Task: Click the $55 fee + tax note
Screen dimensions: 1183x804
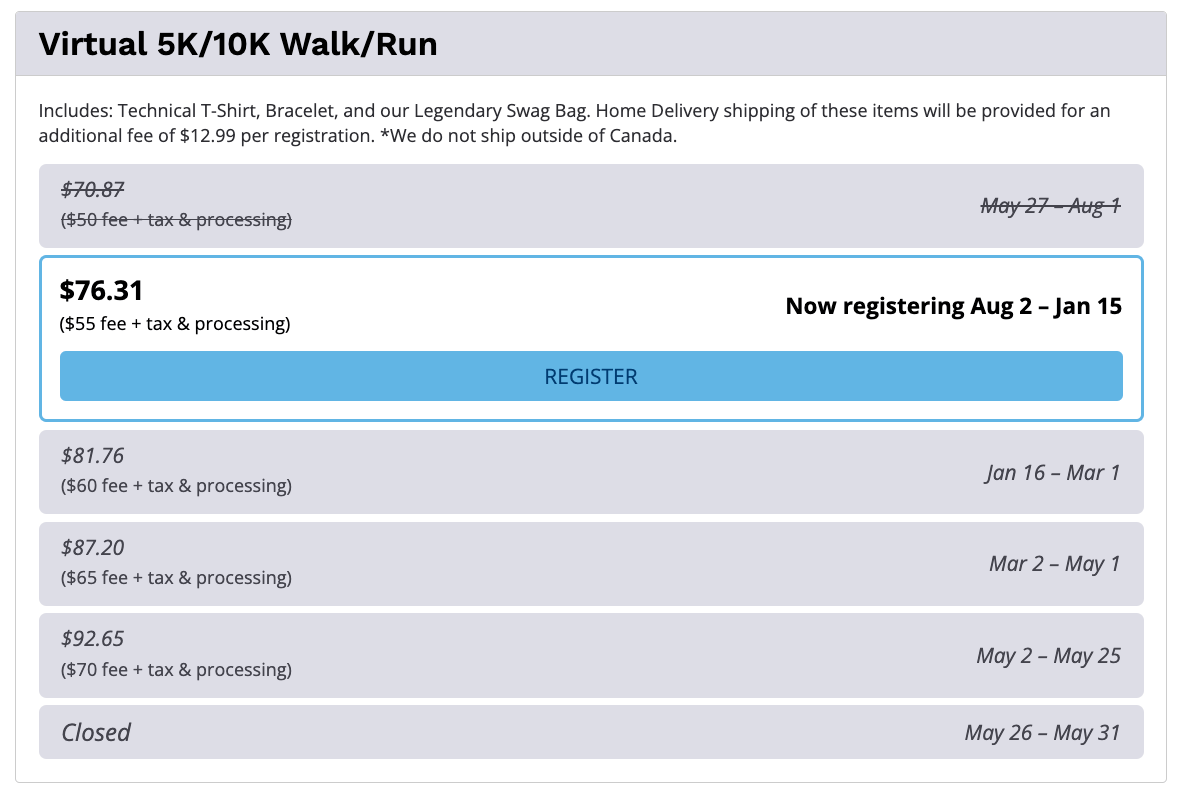Action: 175,324
